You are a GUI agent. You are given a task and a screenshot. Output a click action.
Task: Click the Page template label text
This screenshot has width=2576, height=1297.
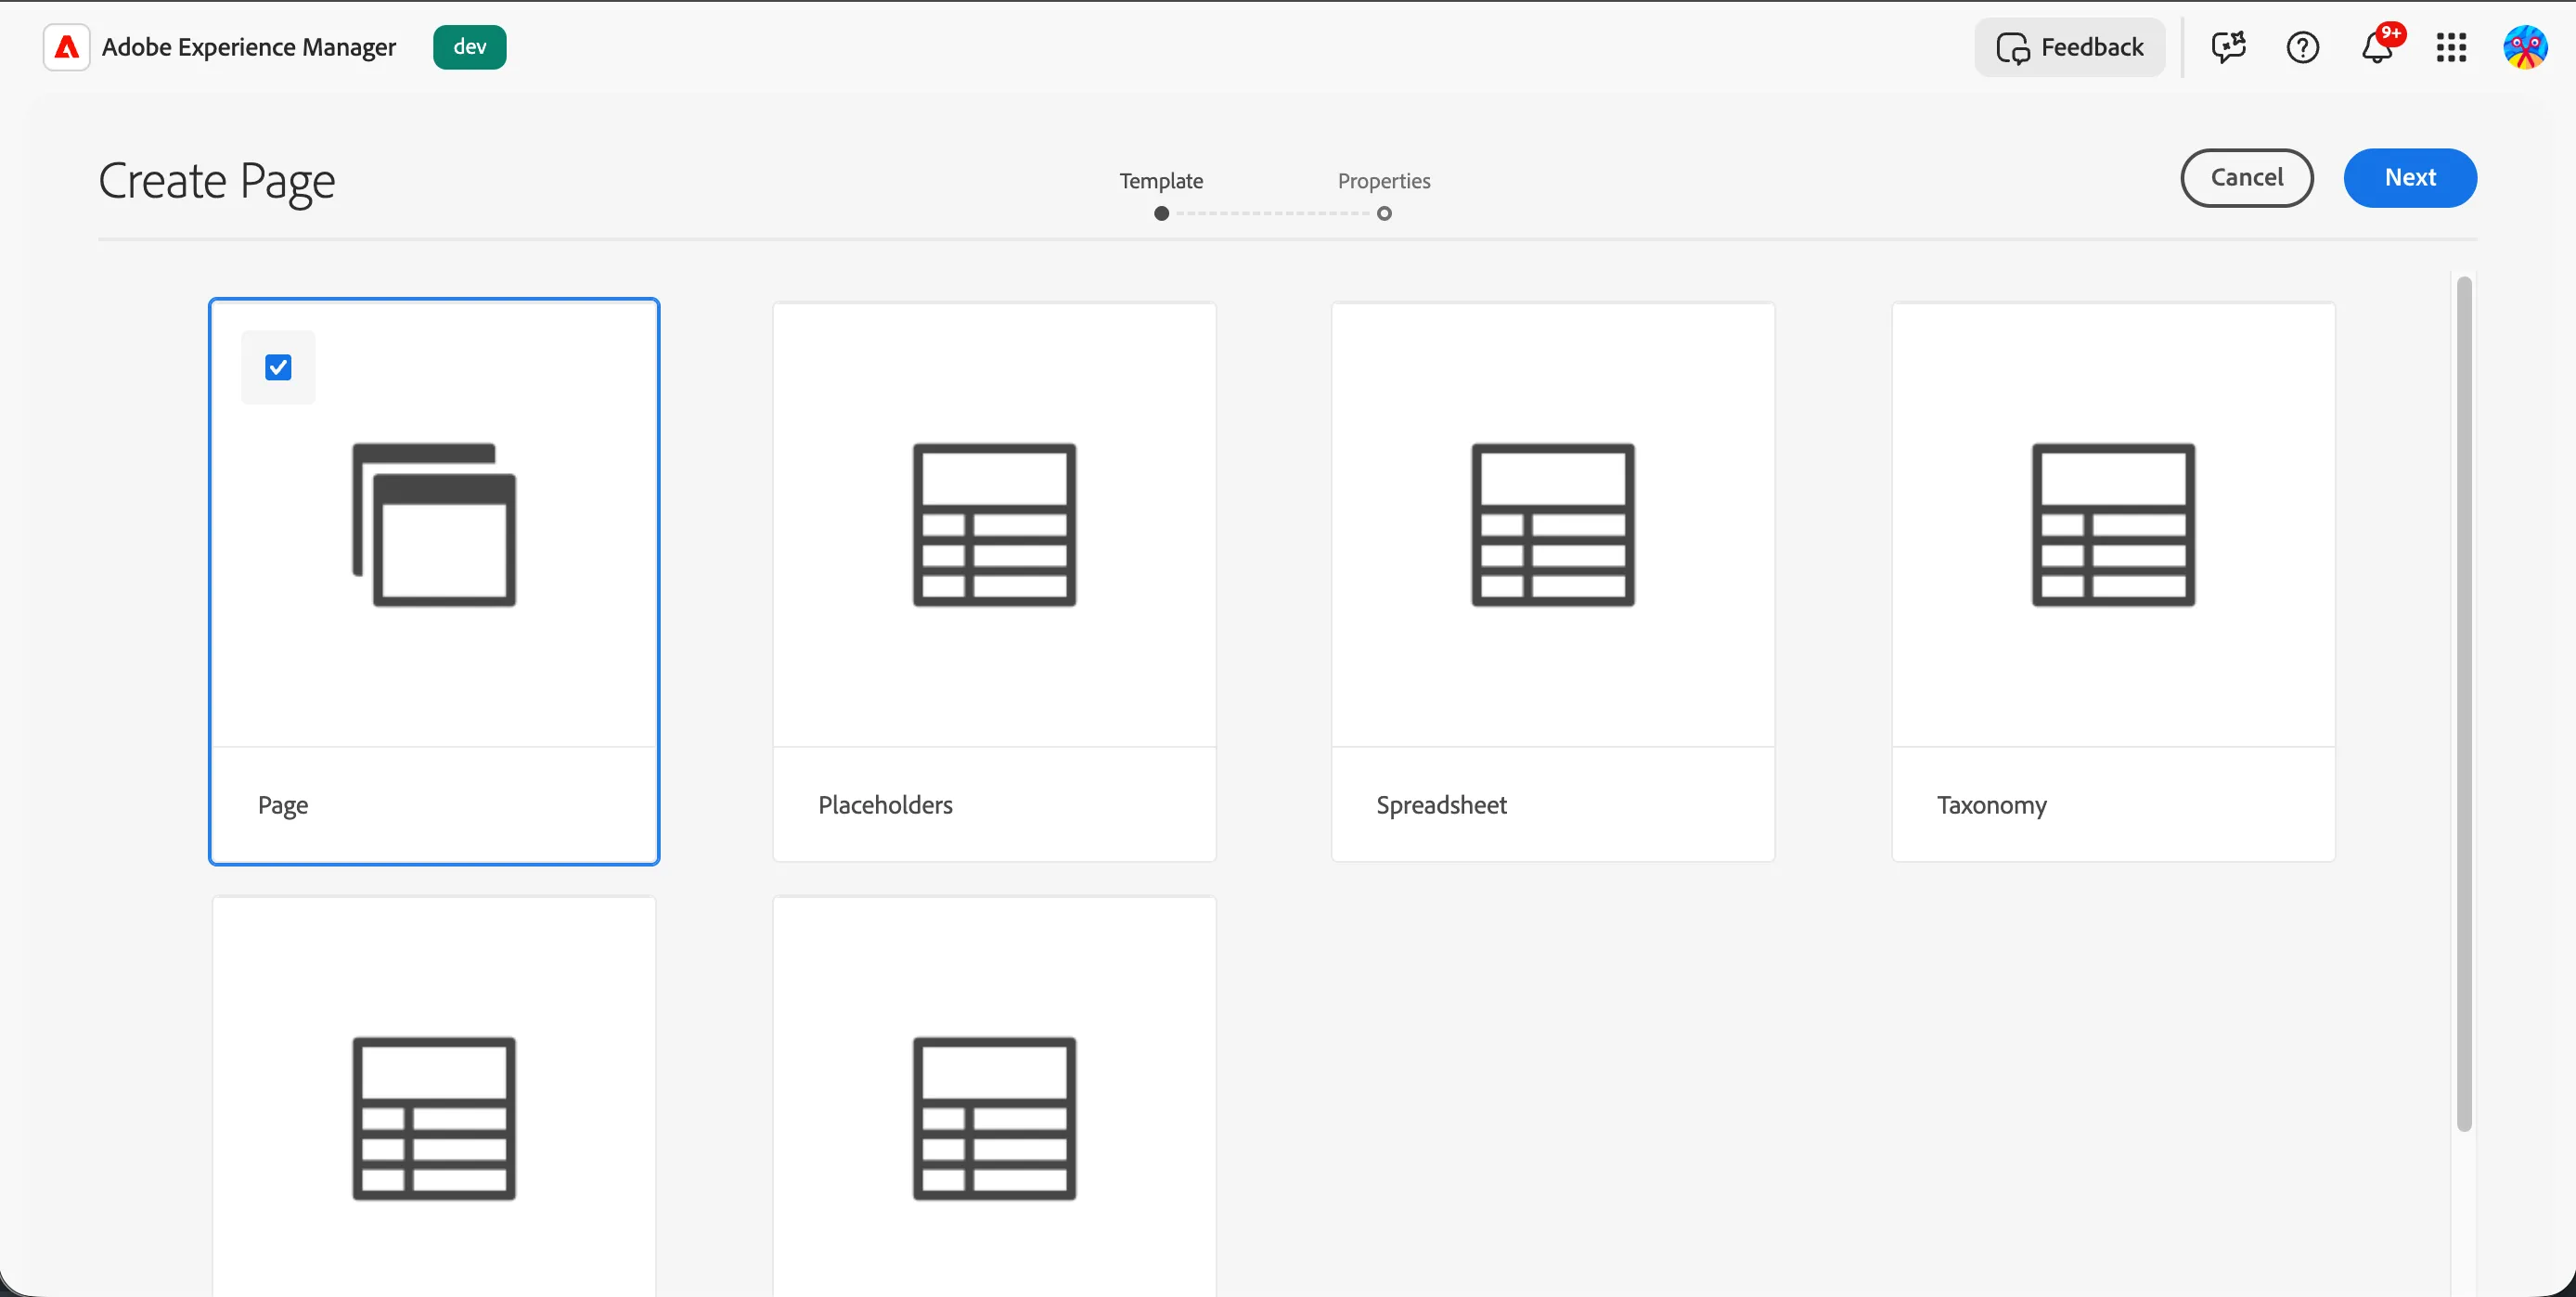point(283,806)
